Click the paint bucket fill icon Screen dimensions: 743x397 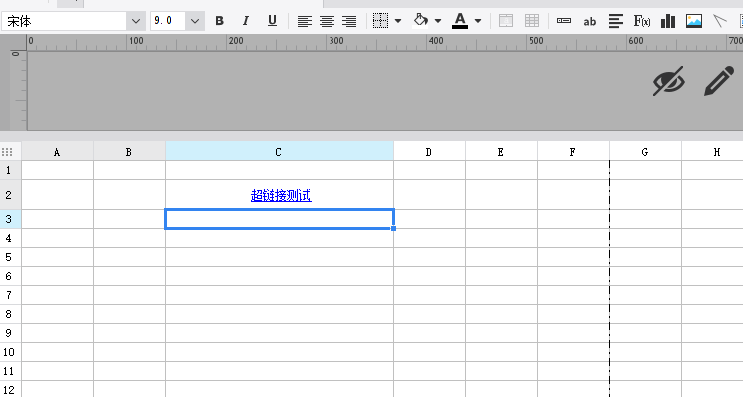420,21
